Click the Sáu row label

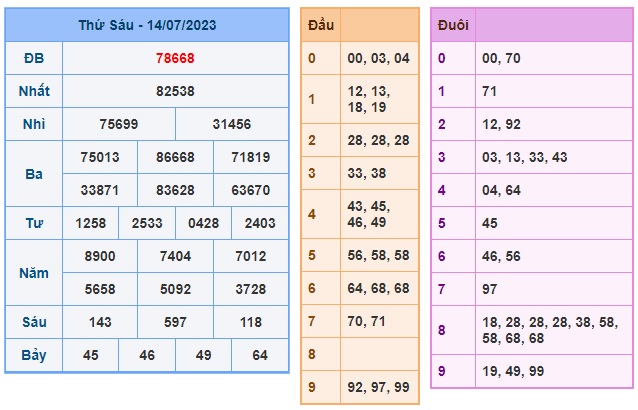click(x=34, y=322)
